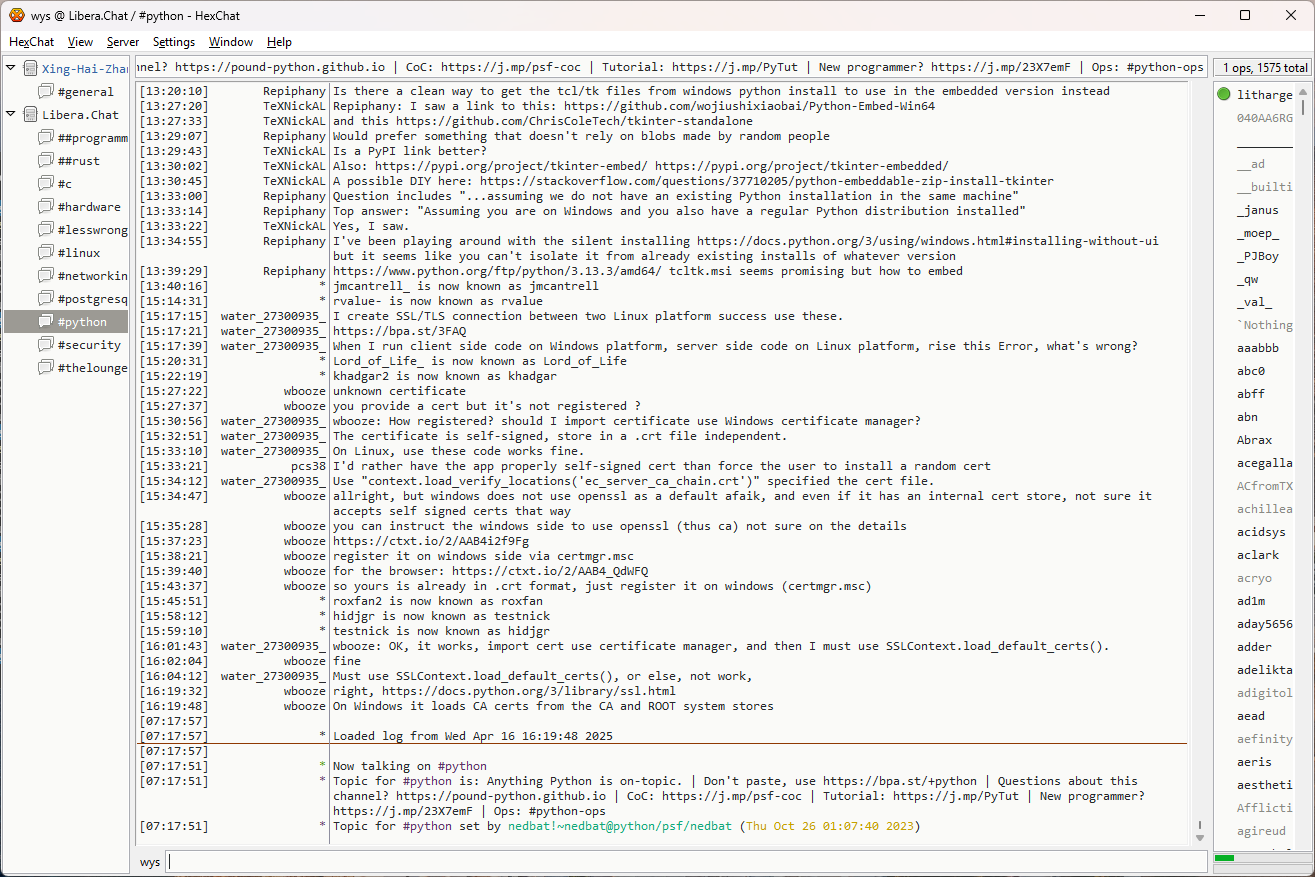Click the chat scrollbar down arrow
The image size is (1315, 877).
tap(1200, 837)
